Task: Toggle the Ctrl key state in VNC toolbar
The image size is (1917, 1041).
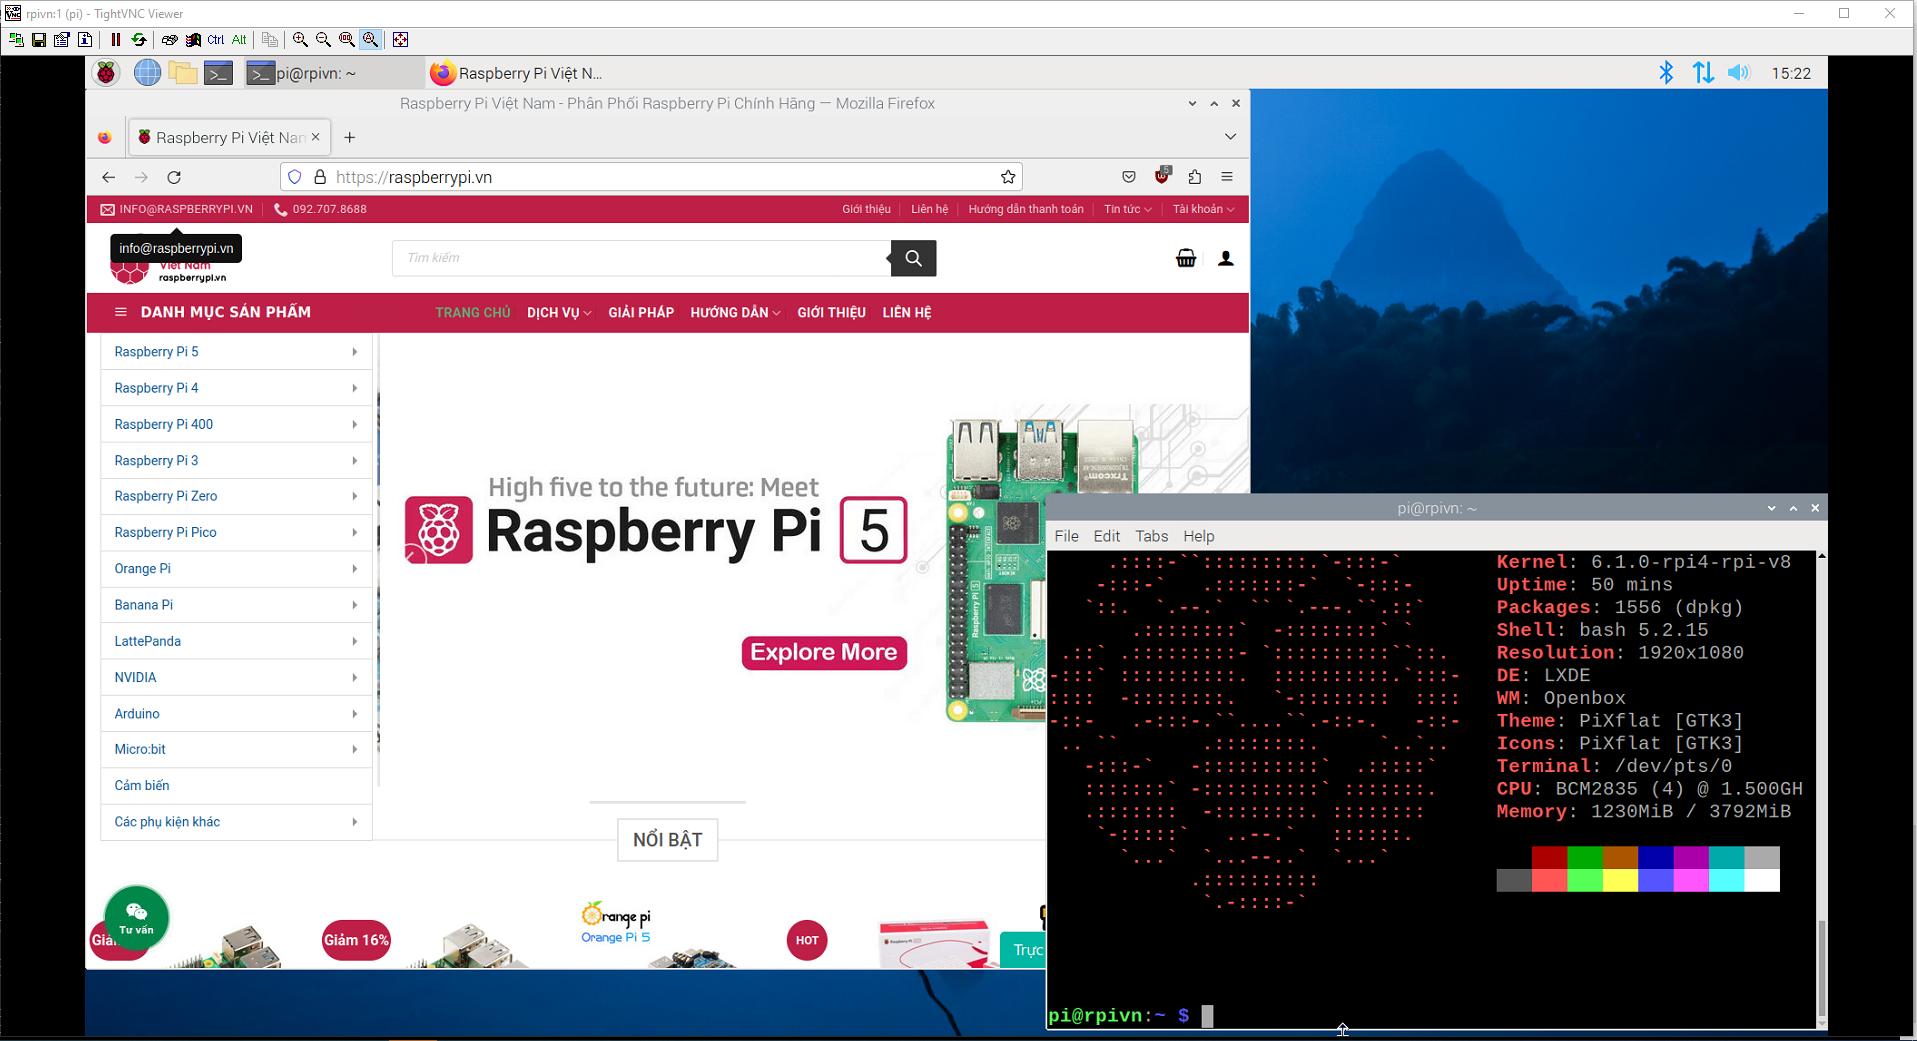Action: pyautogui.click(x=215, y=40)
